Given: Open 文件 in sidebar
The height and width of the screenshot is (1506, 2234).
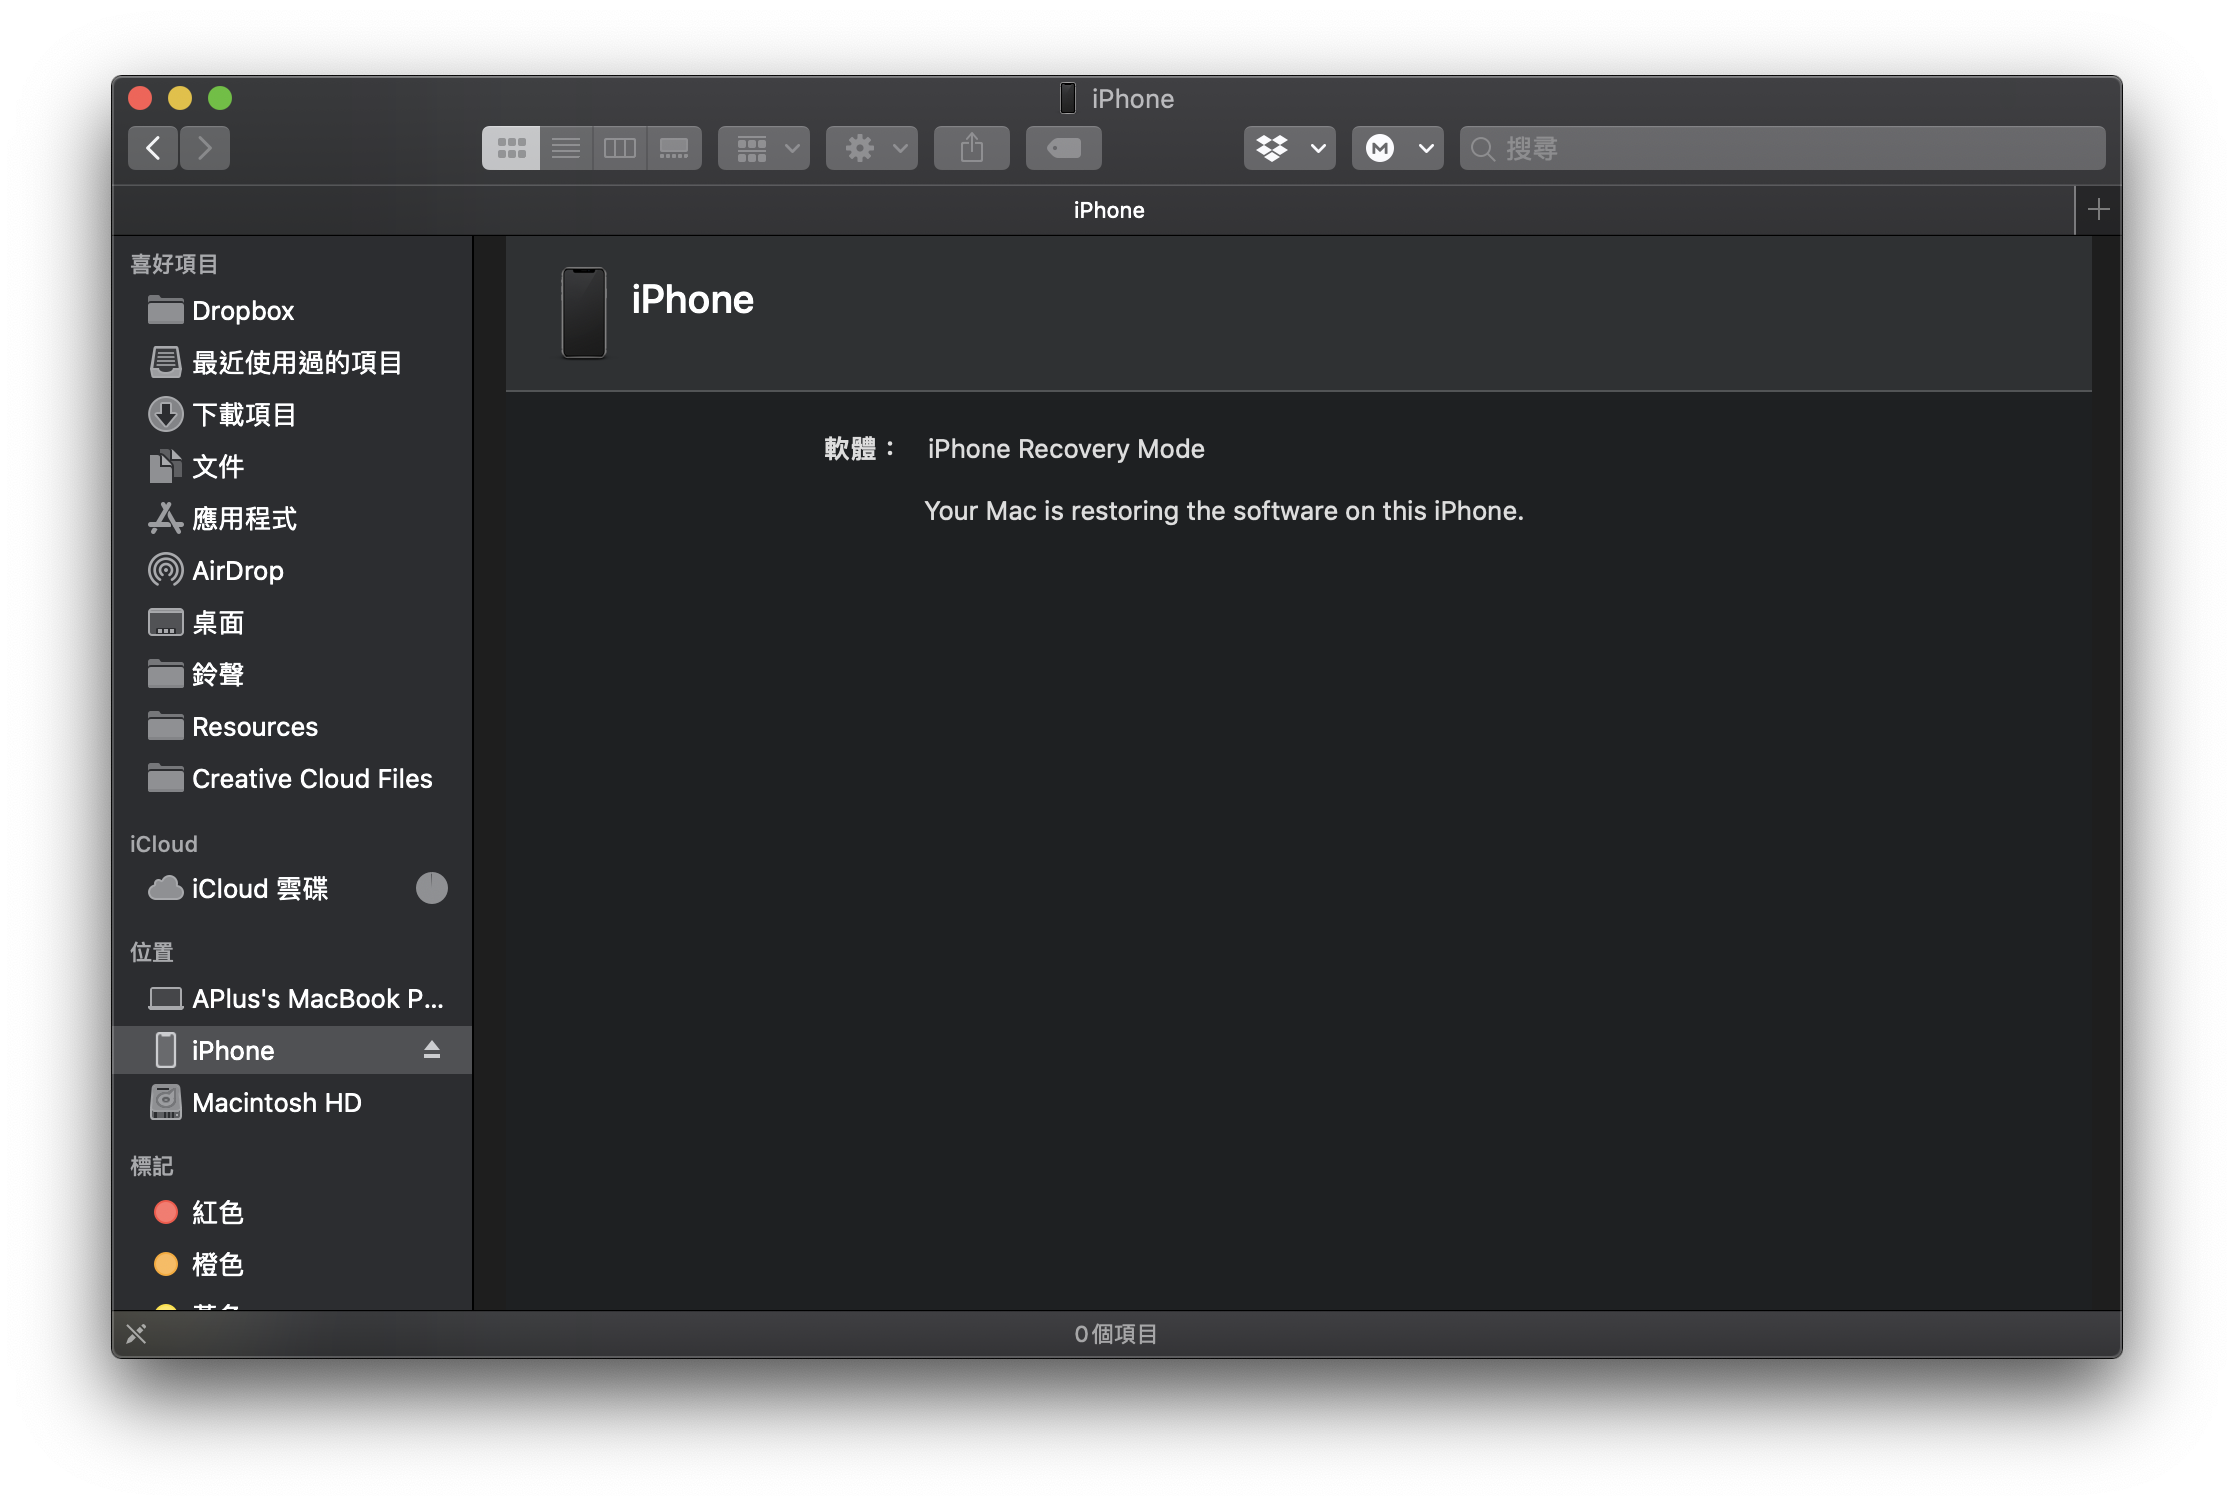Looking at the screenshot, I should [x=292, y=467].
